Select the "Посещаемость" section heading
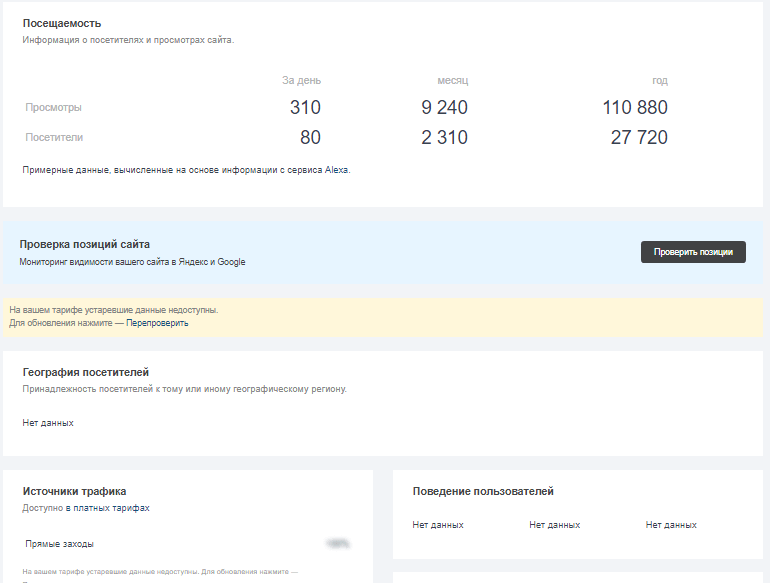Screen dimensions: 770x583 62,23
